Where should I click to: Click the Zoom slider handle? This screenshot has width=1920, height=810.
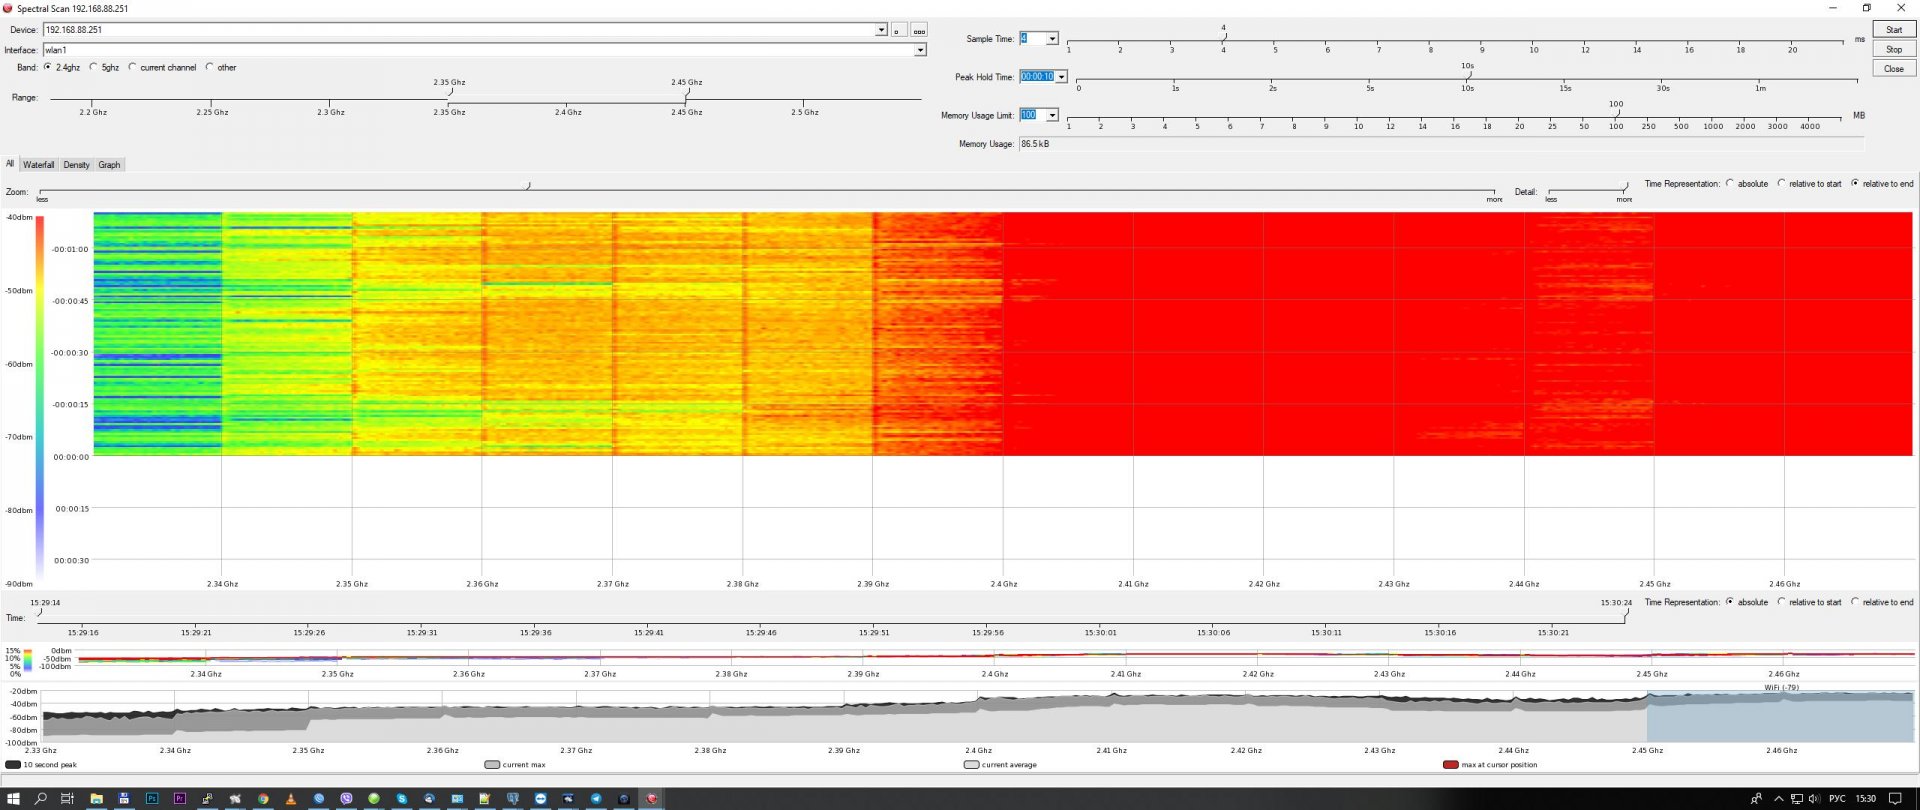pyautogui.click(x=527, y=186)
